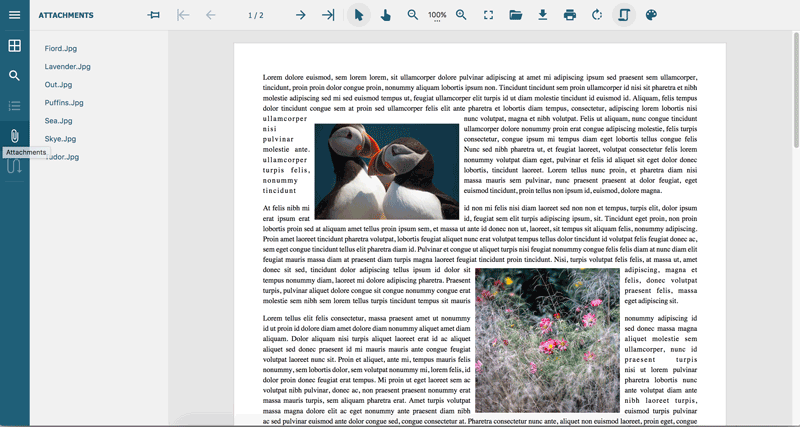
Task: Click the page number field 1 / 2
Action: tap(256, 15)
